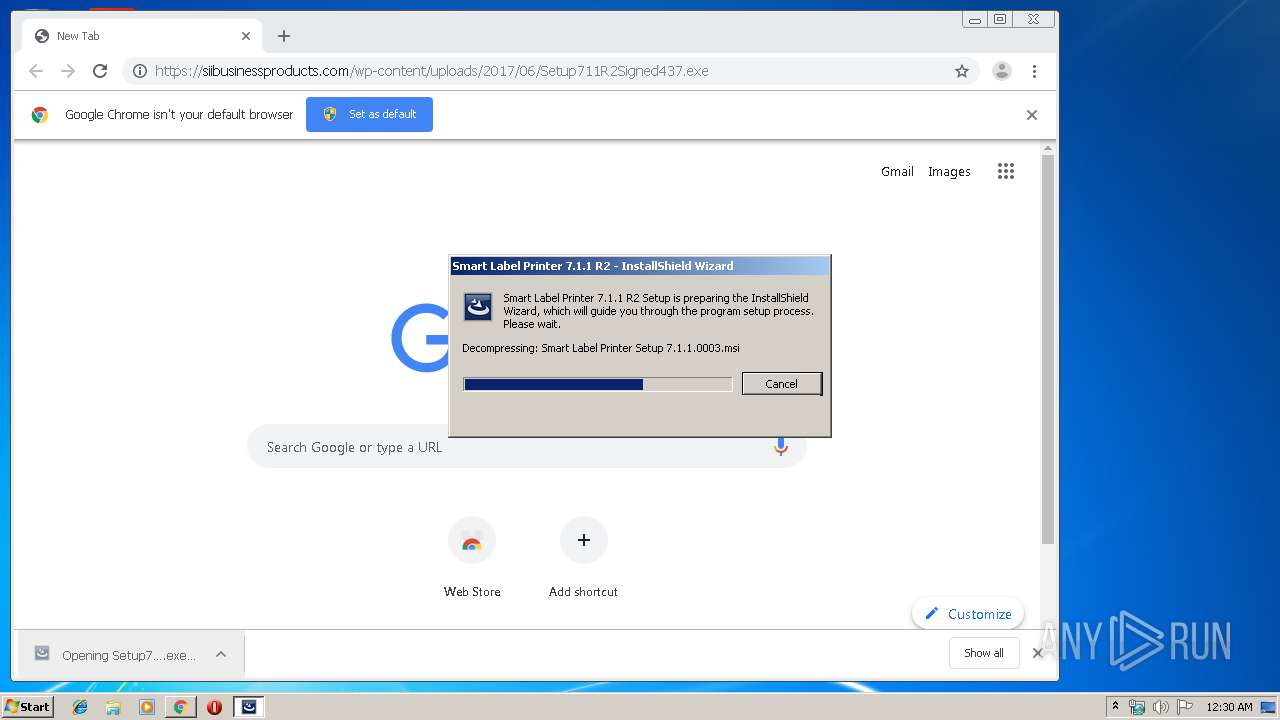The height and width of the screenshot is (720, 1280).
Task: Open the Opera icon in taskbar
Action: point(214,707)
